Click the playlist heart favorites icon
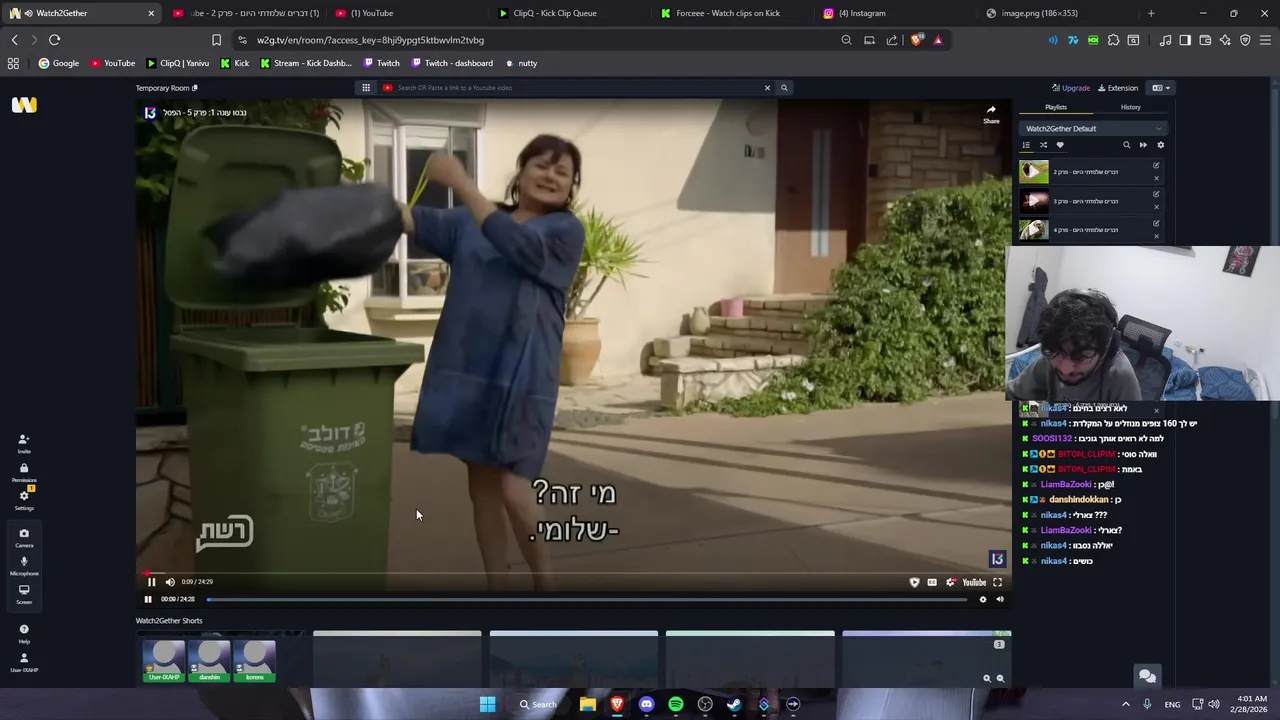This screenshot has width=1280, height=720. [x=1060, y=145]
